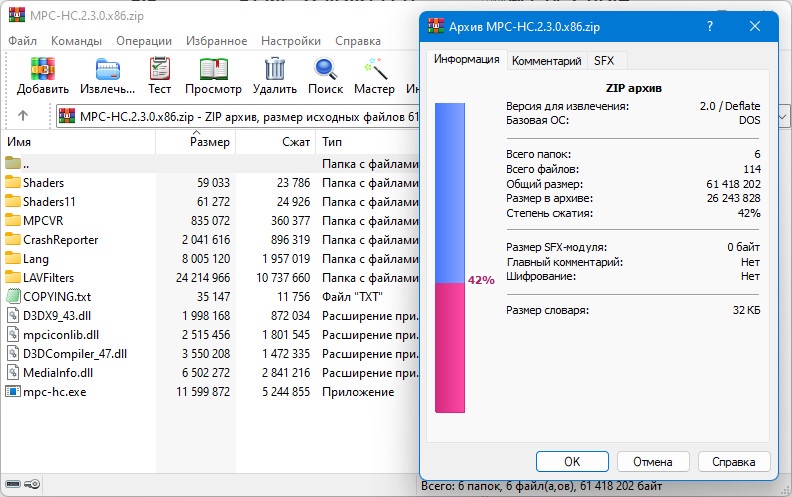
Task: Click the mpciconlib.dll file icon
Action: coord(13,334)
